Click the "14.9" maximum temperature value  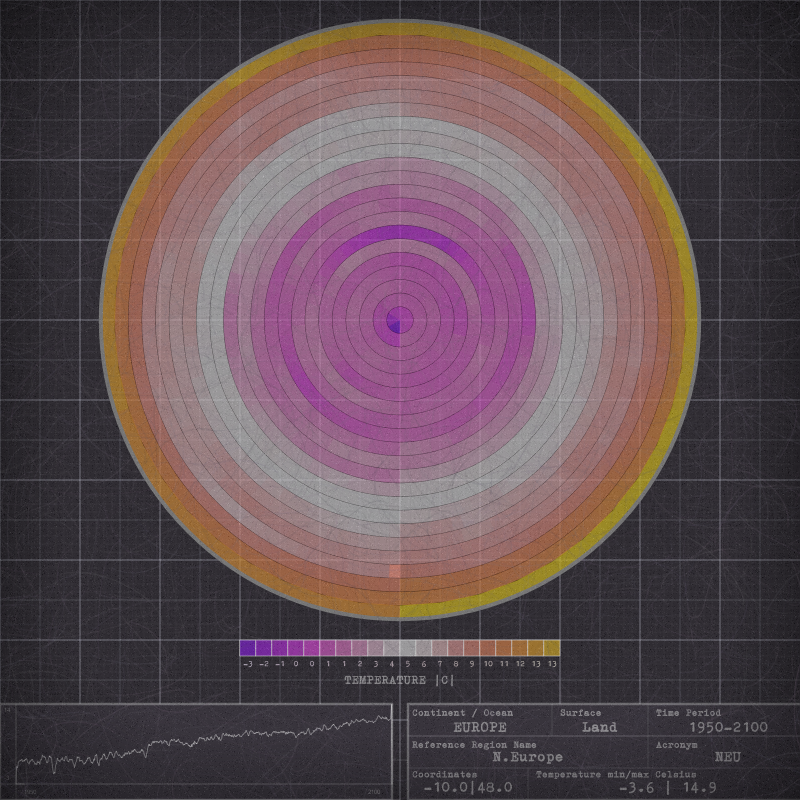[x=699, y=787]
